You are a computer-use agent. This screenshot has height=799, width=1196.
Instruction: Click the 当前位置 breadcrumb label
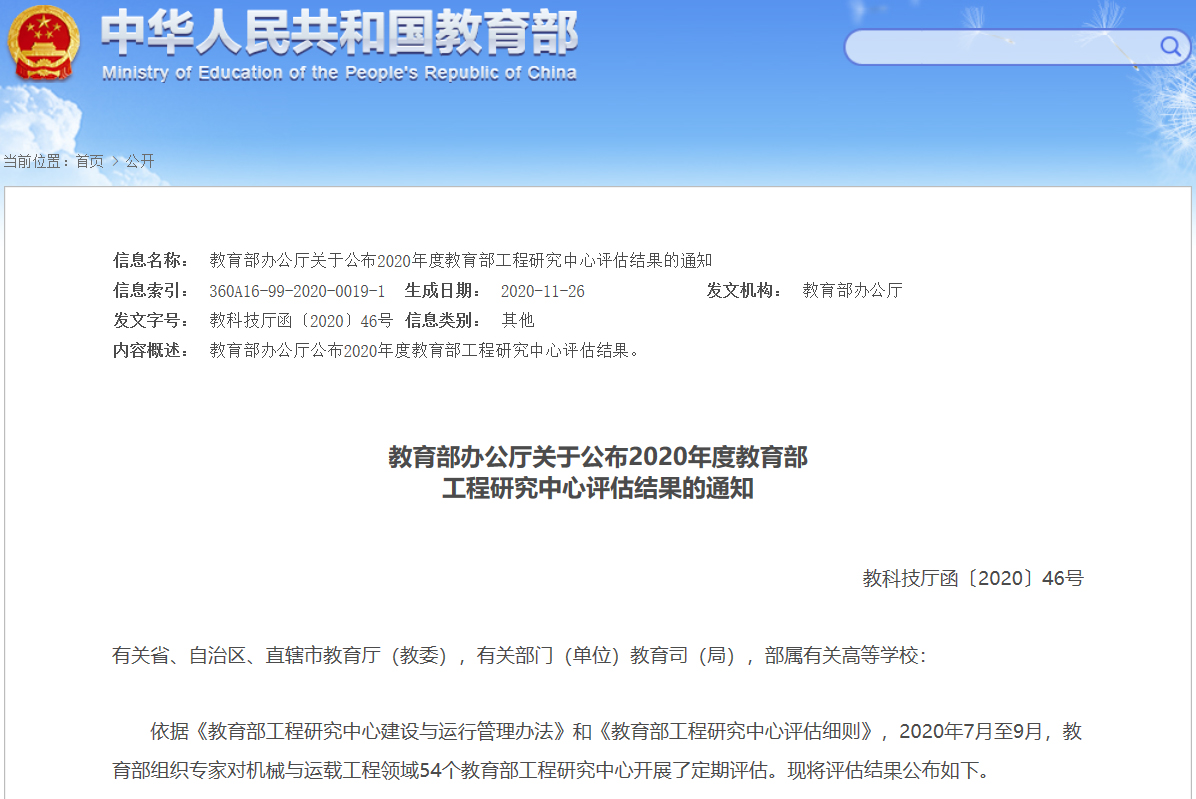pyautogui.click(x=37, y=161)
